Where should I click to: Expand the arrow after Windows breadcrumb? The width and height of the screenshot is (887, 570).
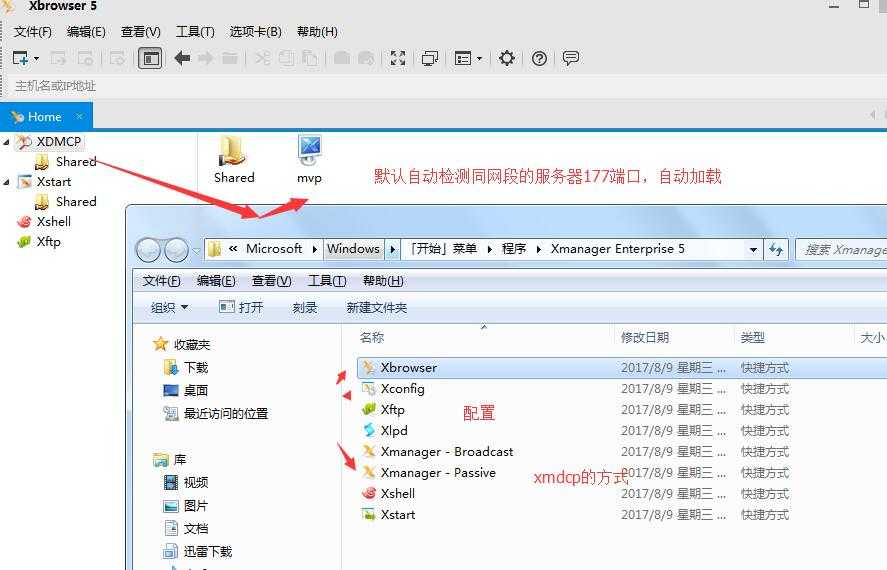point(393,249)
